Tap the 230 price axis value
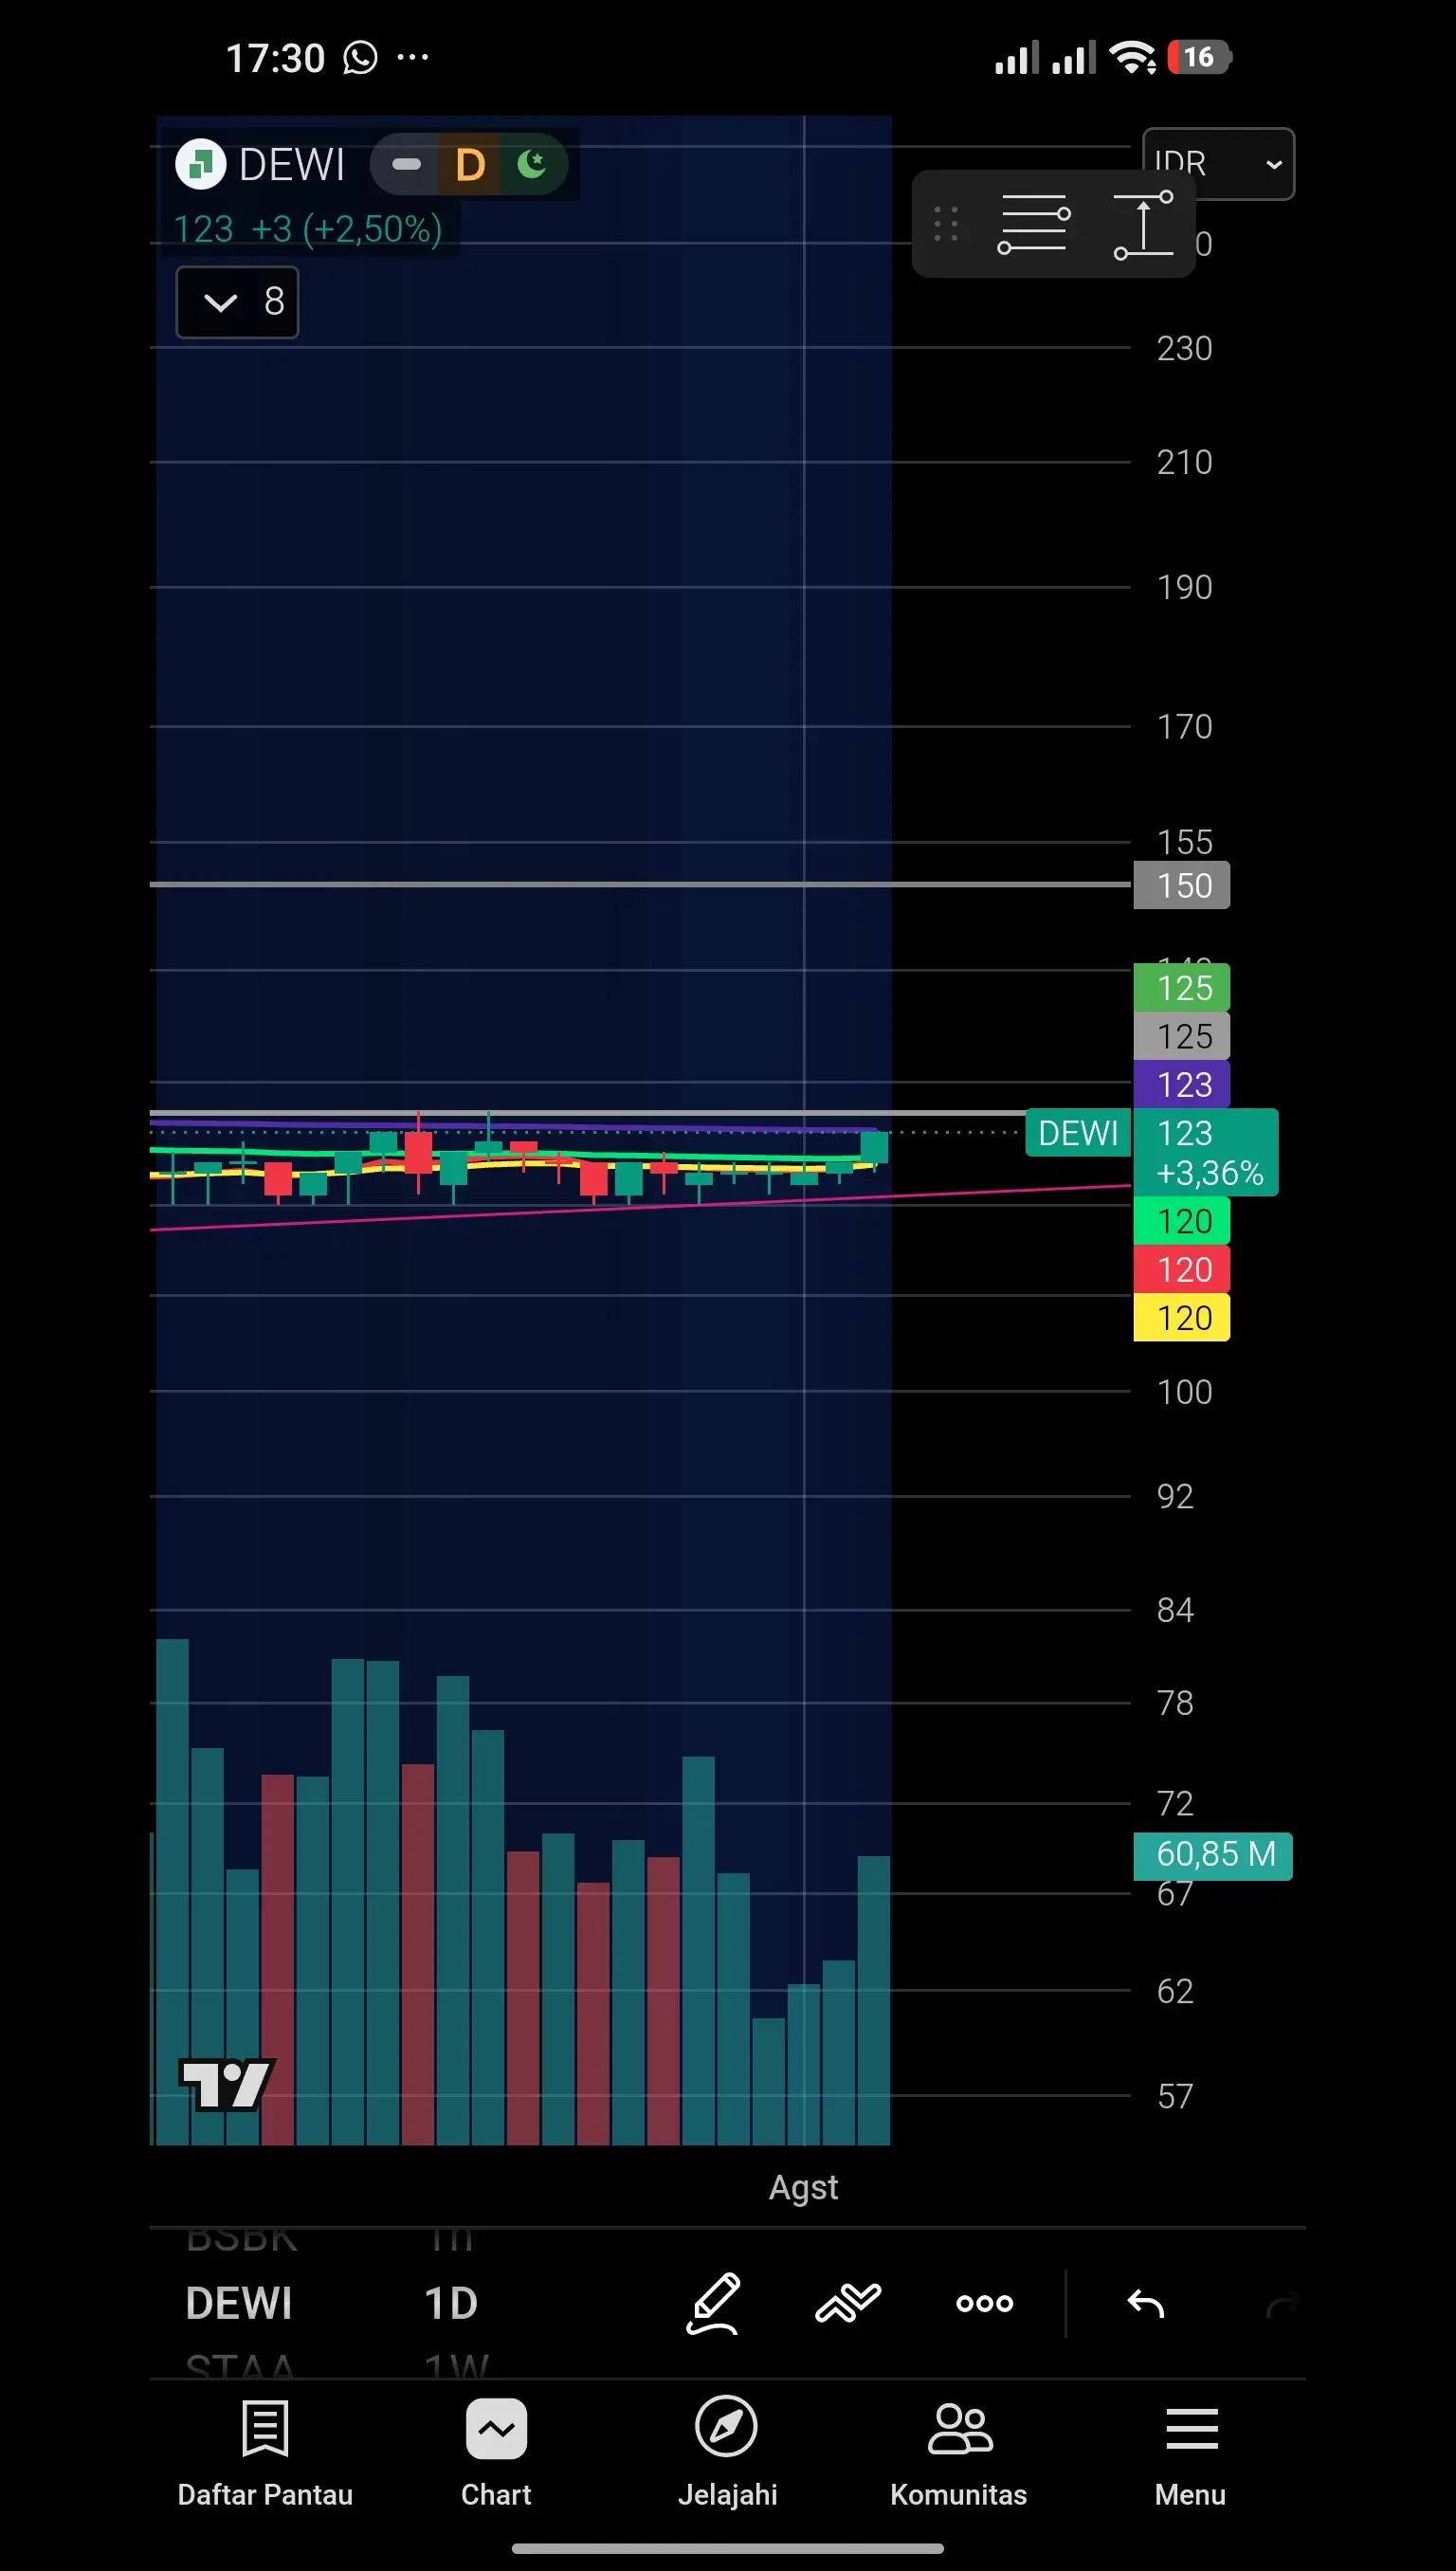 click(1184, 348)
